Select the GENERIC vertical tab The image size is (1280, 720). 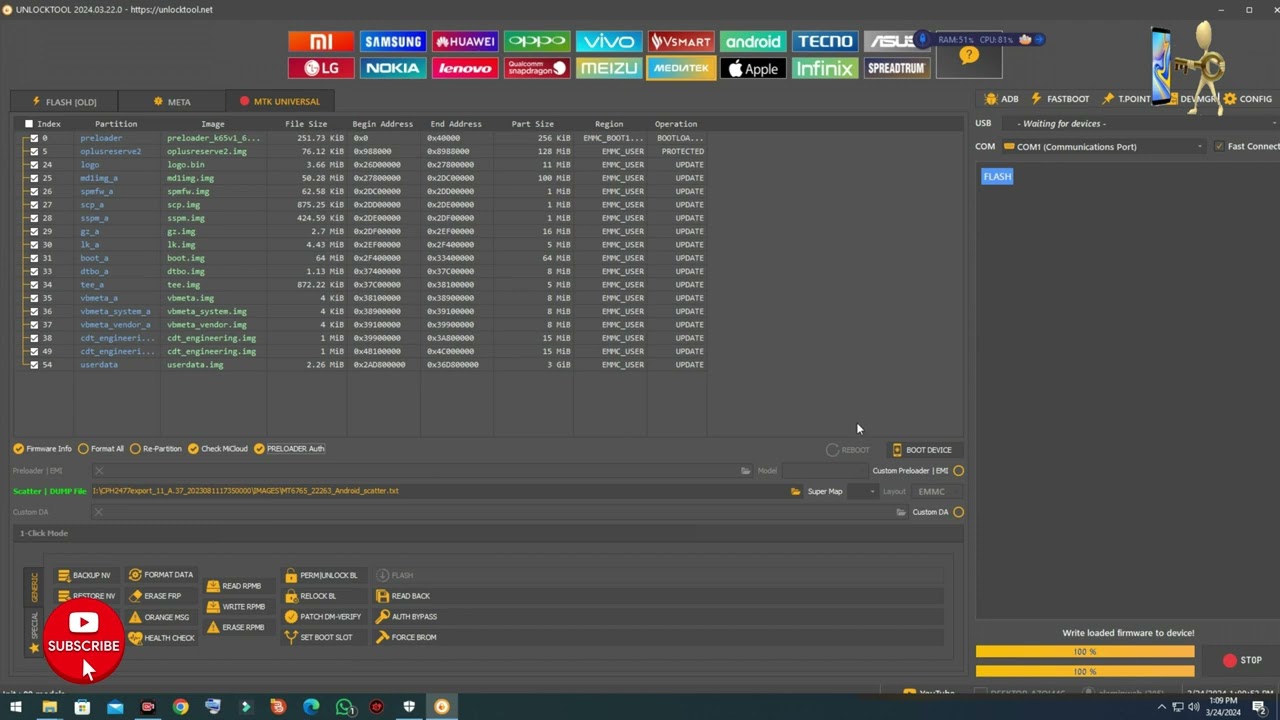(34, 586)
